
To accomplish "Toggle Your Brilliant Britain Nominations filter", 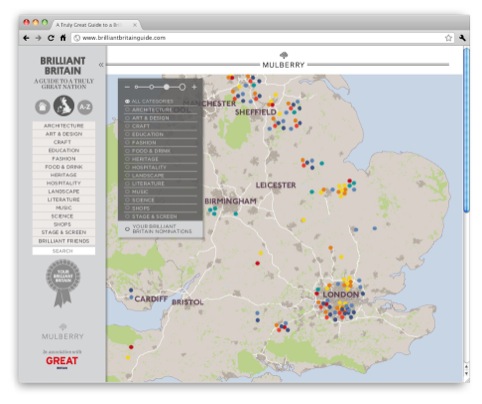I will (159, 229).
